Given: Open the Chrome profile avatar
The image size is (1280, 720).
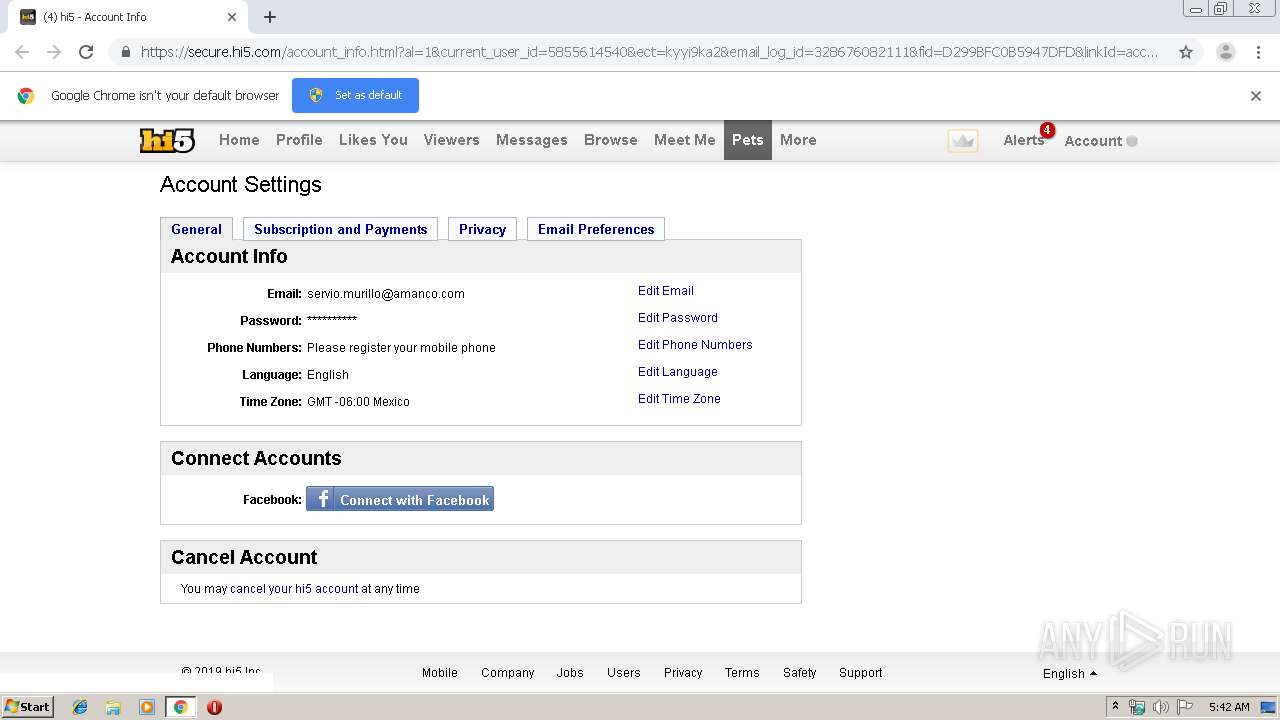Looking at the screenshot, I should click(1225, 52).
